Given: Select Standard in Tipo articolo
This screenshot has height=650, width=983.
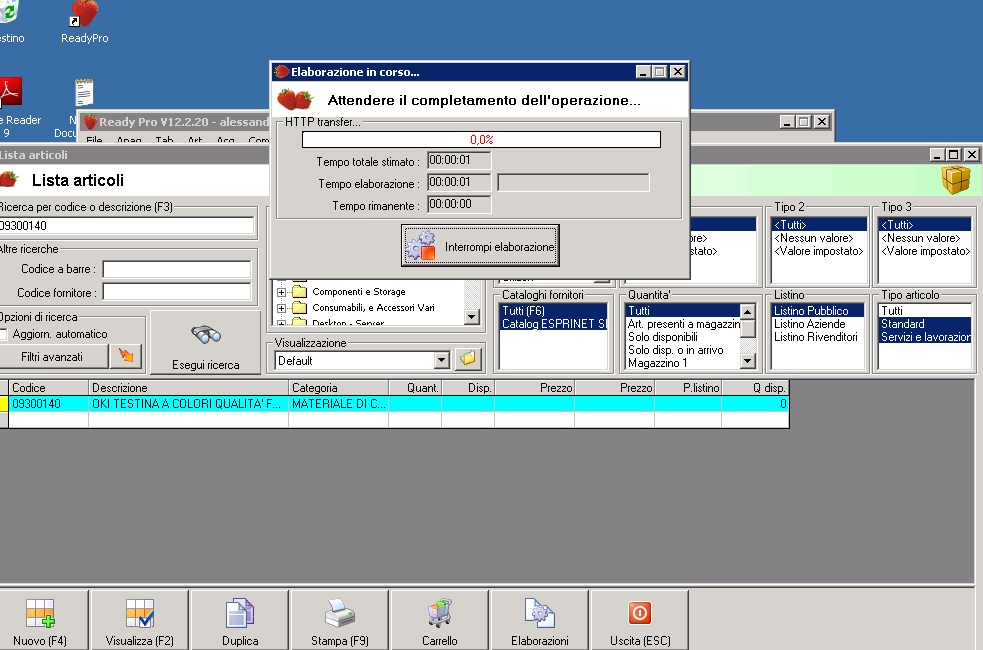Looking at the screenshot, I should [925, 323].
